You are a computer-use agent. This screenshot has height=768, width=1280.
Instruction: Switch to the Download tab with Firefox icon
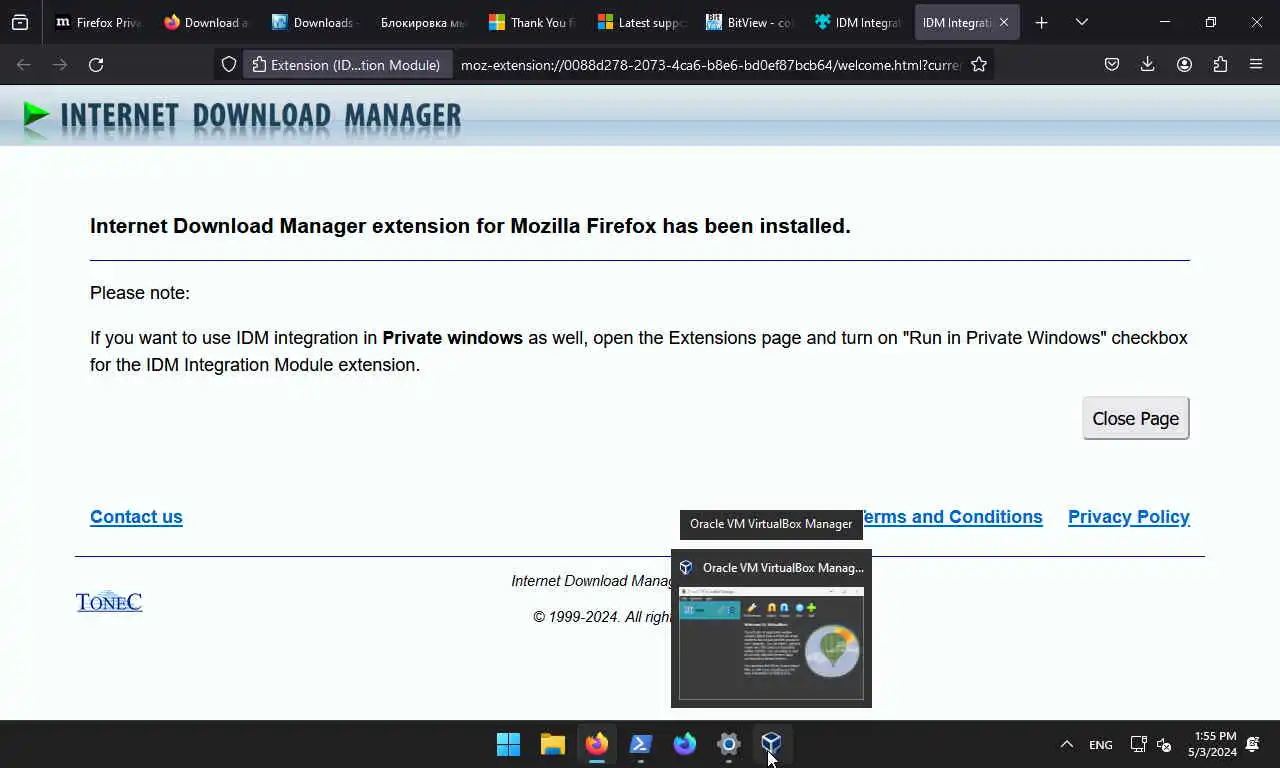pos(206,22)
